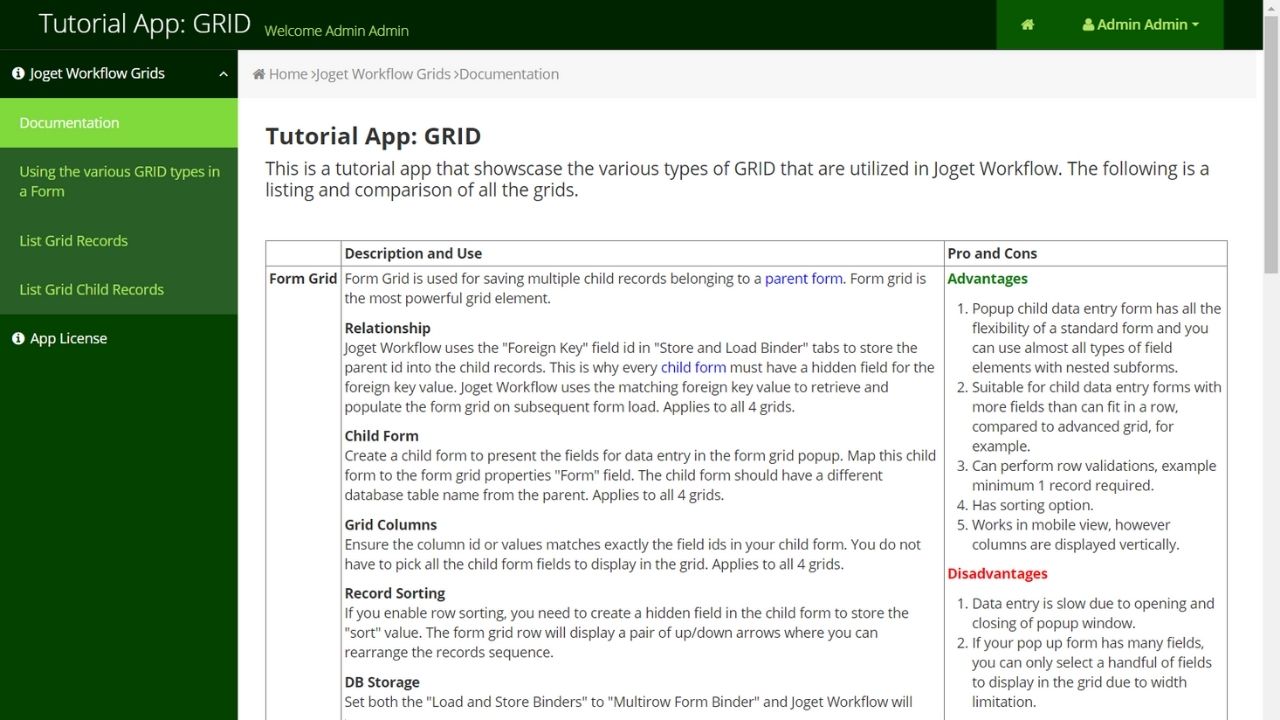
Task: Collapse the Joget Workflow Grids sidebar chevron
Action: coord(223,74)
